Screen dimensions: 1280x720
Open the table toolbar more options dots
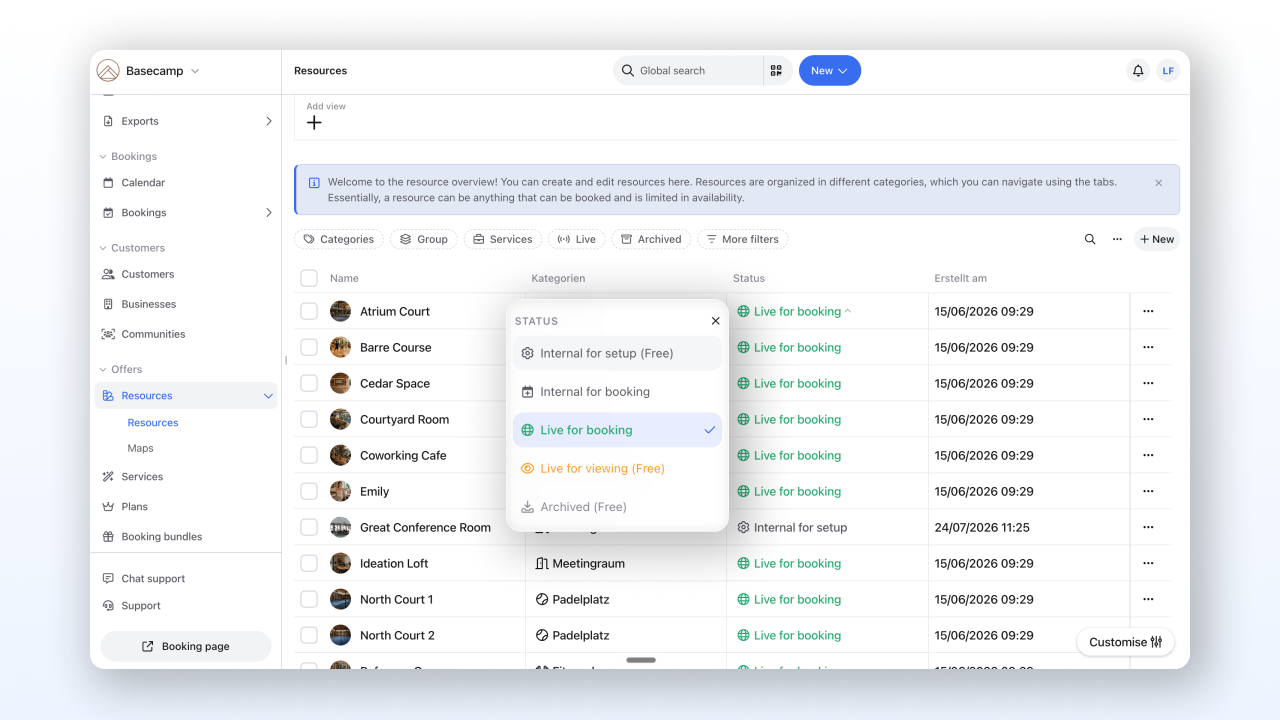[x=1117, y=240]
